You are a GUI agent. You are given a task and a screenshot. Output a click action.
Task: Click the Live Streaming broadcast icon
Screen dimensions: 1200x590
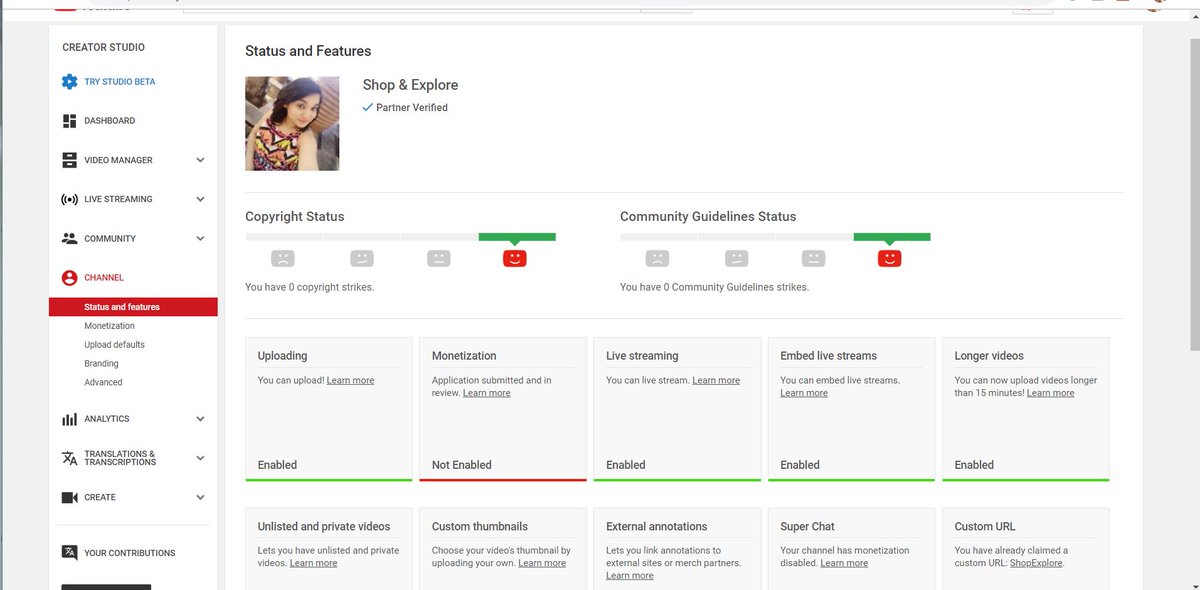tap(69, 199)
